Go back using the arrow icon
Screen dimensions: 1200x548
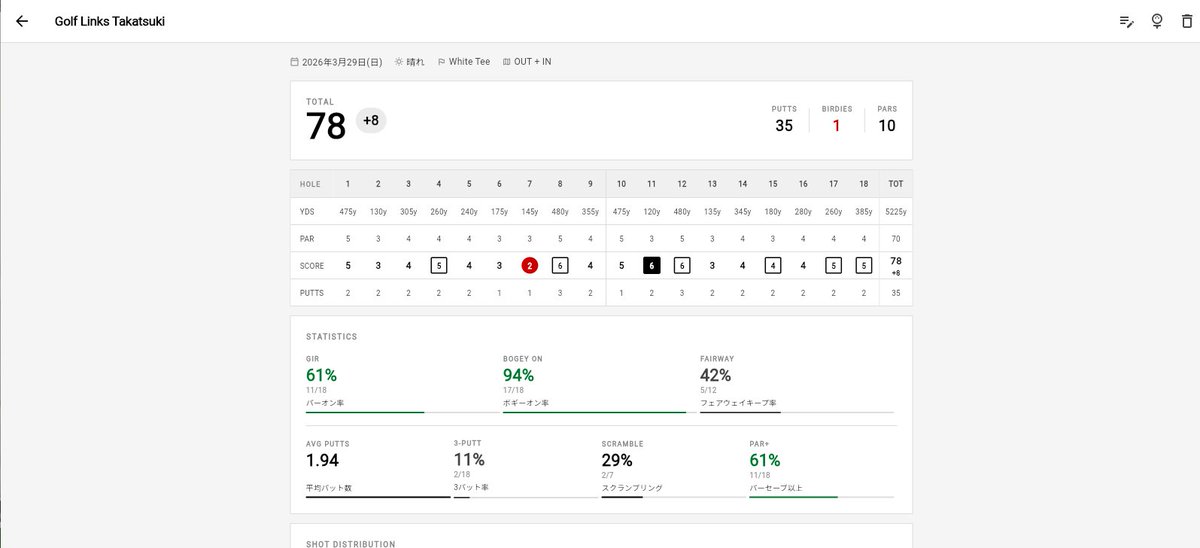pyautogui.click(x=22, y=21)
